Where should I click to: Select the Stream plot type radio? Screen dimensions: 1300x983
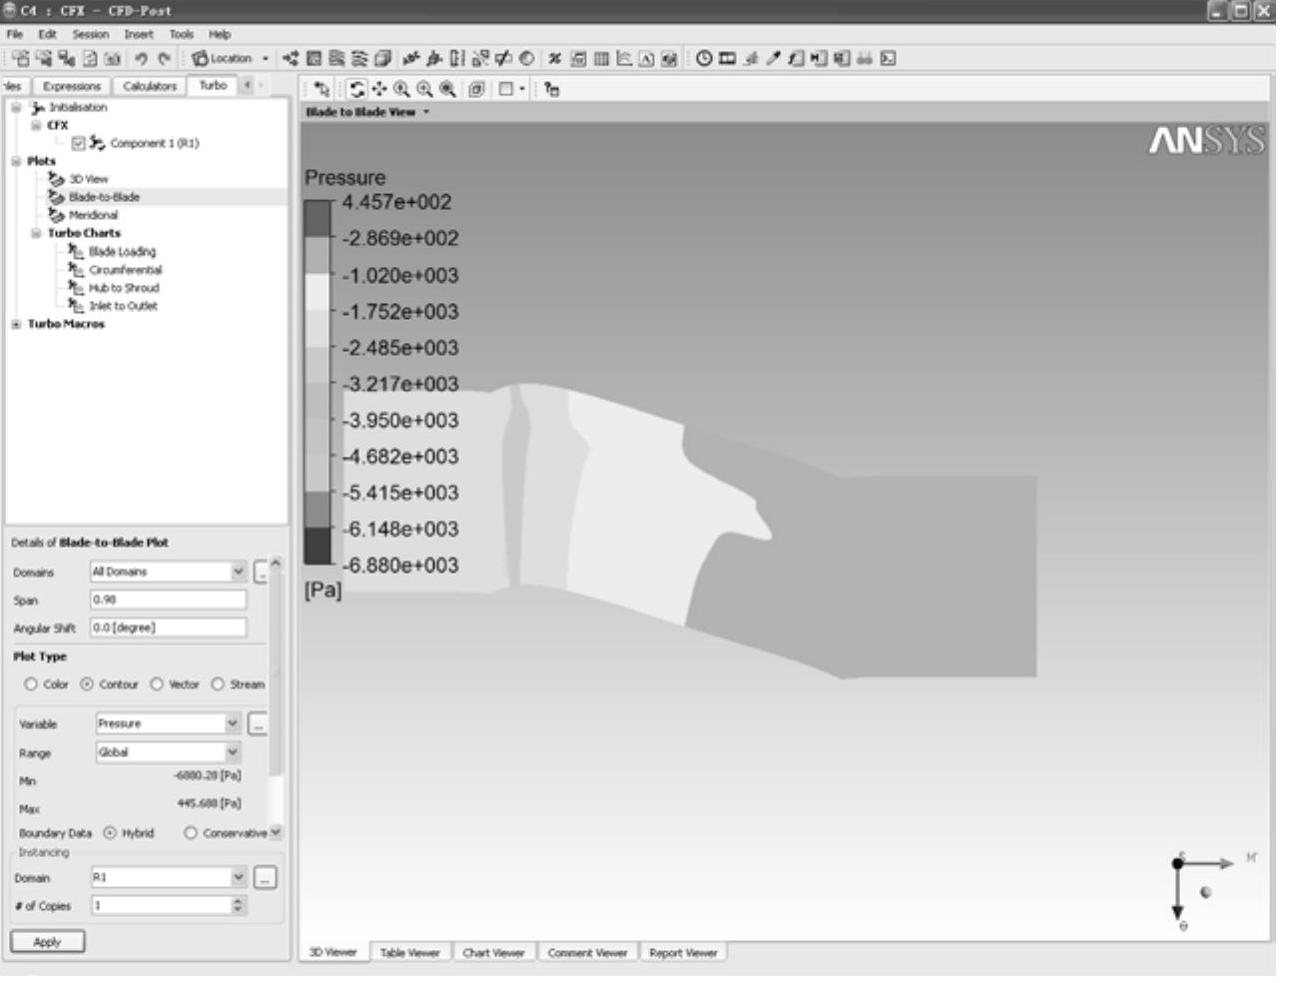[218, 684]
